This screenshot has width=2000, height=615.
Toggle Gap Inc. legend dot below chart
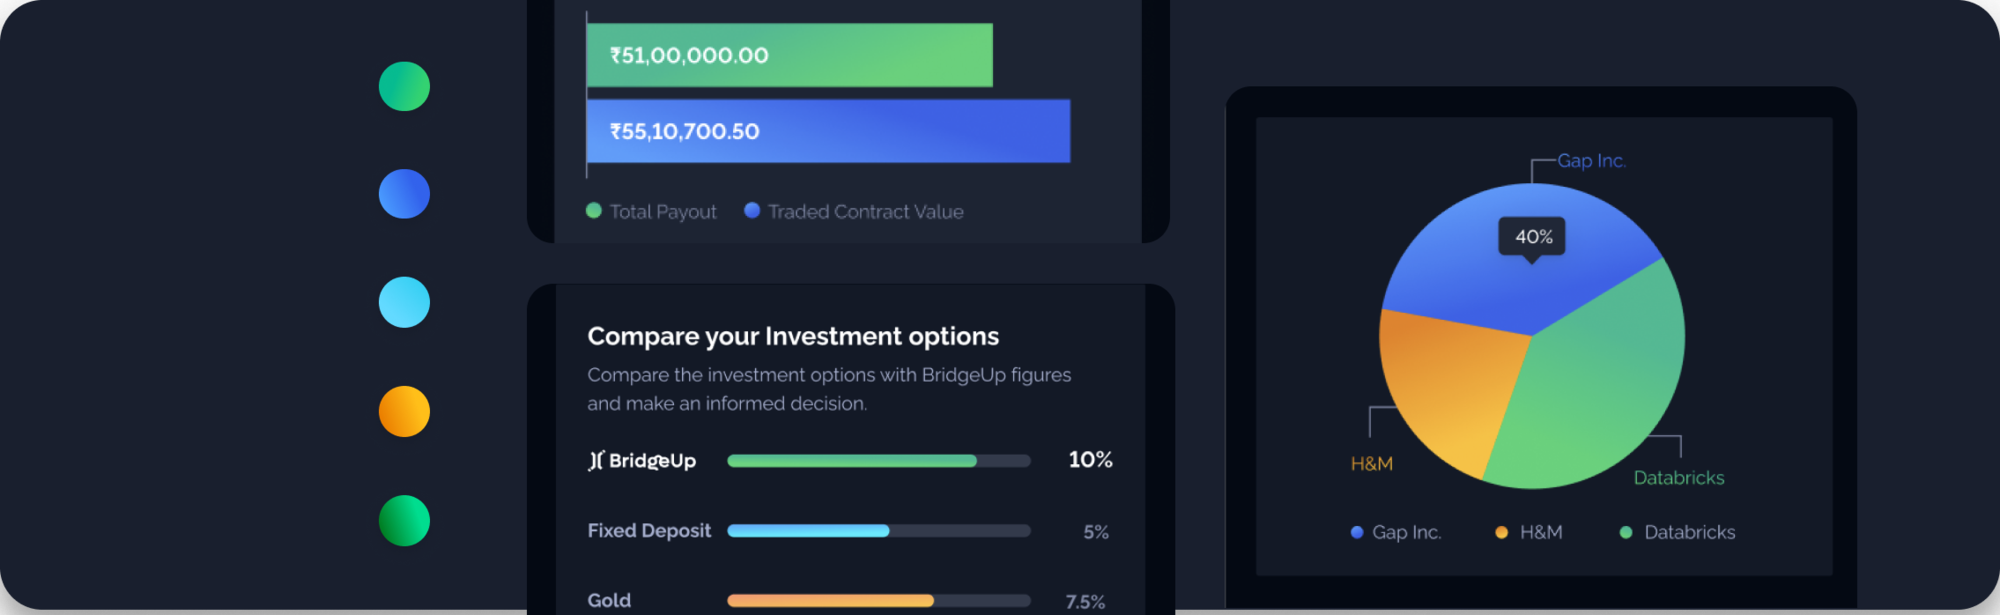(1357, 532)
